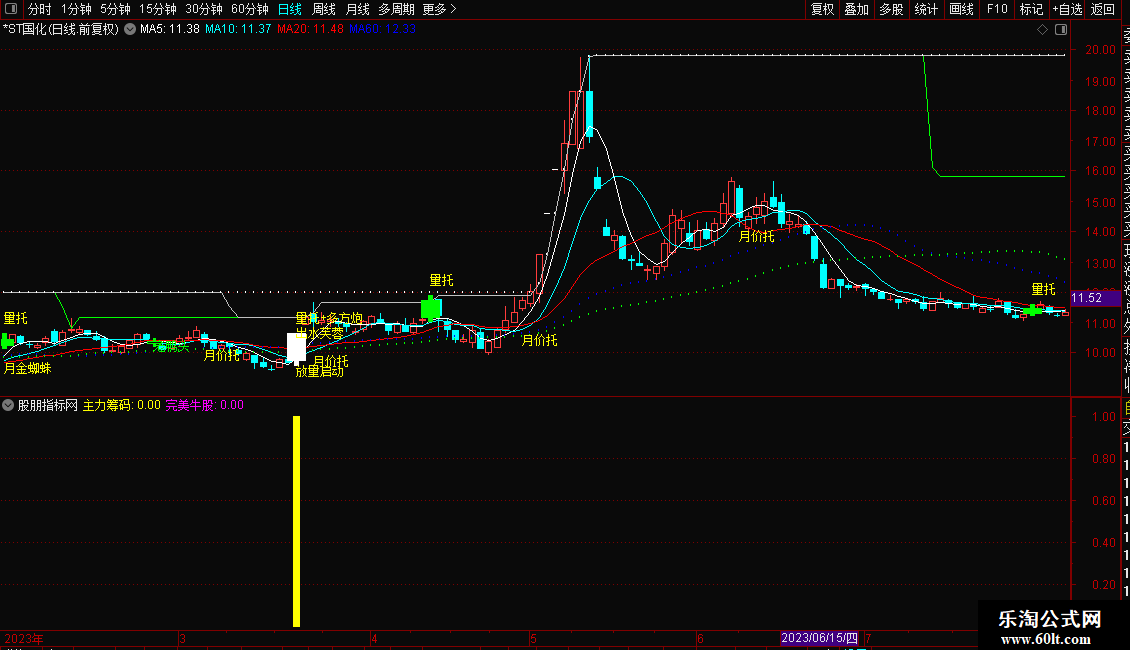Toggle the right panel icon beside the diamond
Viewport: 1130px width, 650px height.
click(1061, 30)
